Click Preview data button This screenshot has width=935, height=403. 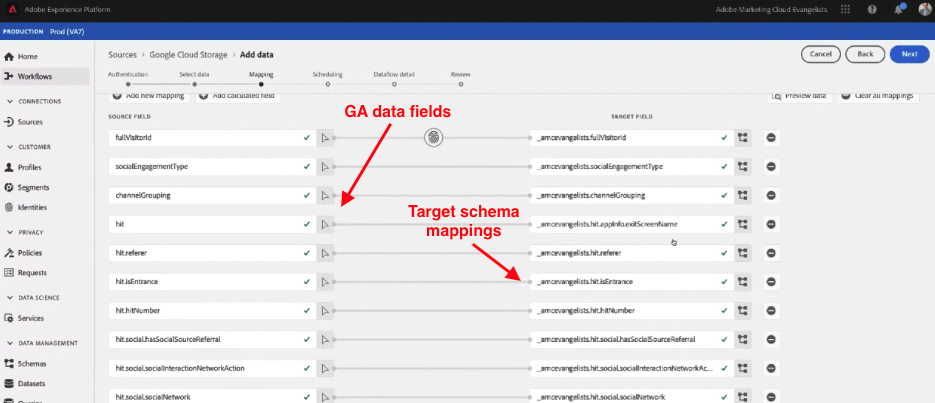click(x=800, y=96)
